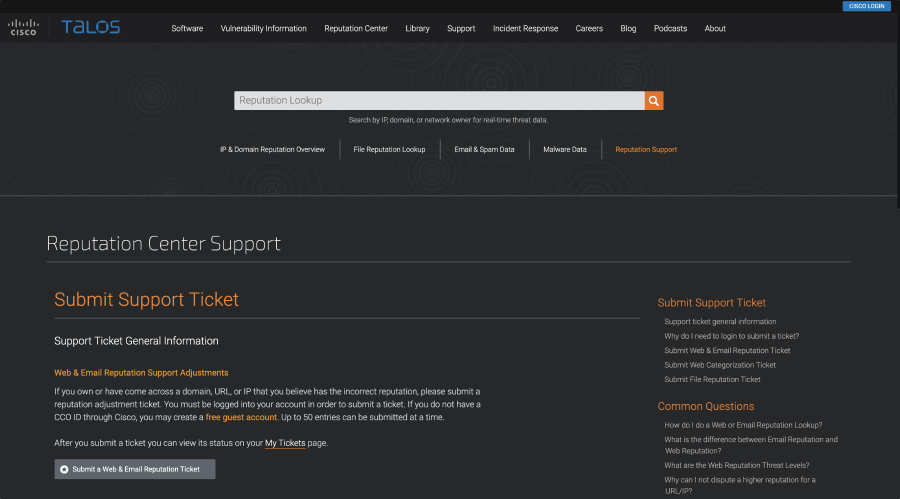
Task: Click the Talos logo
Action: point(91,27)
